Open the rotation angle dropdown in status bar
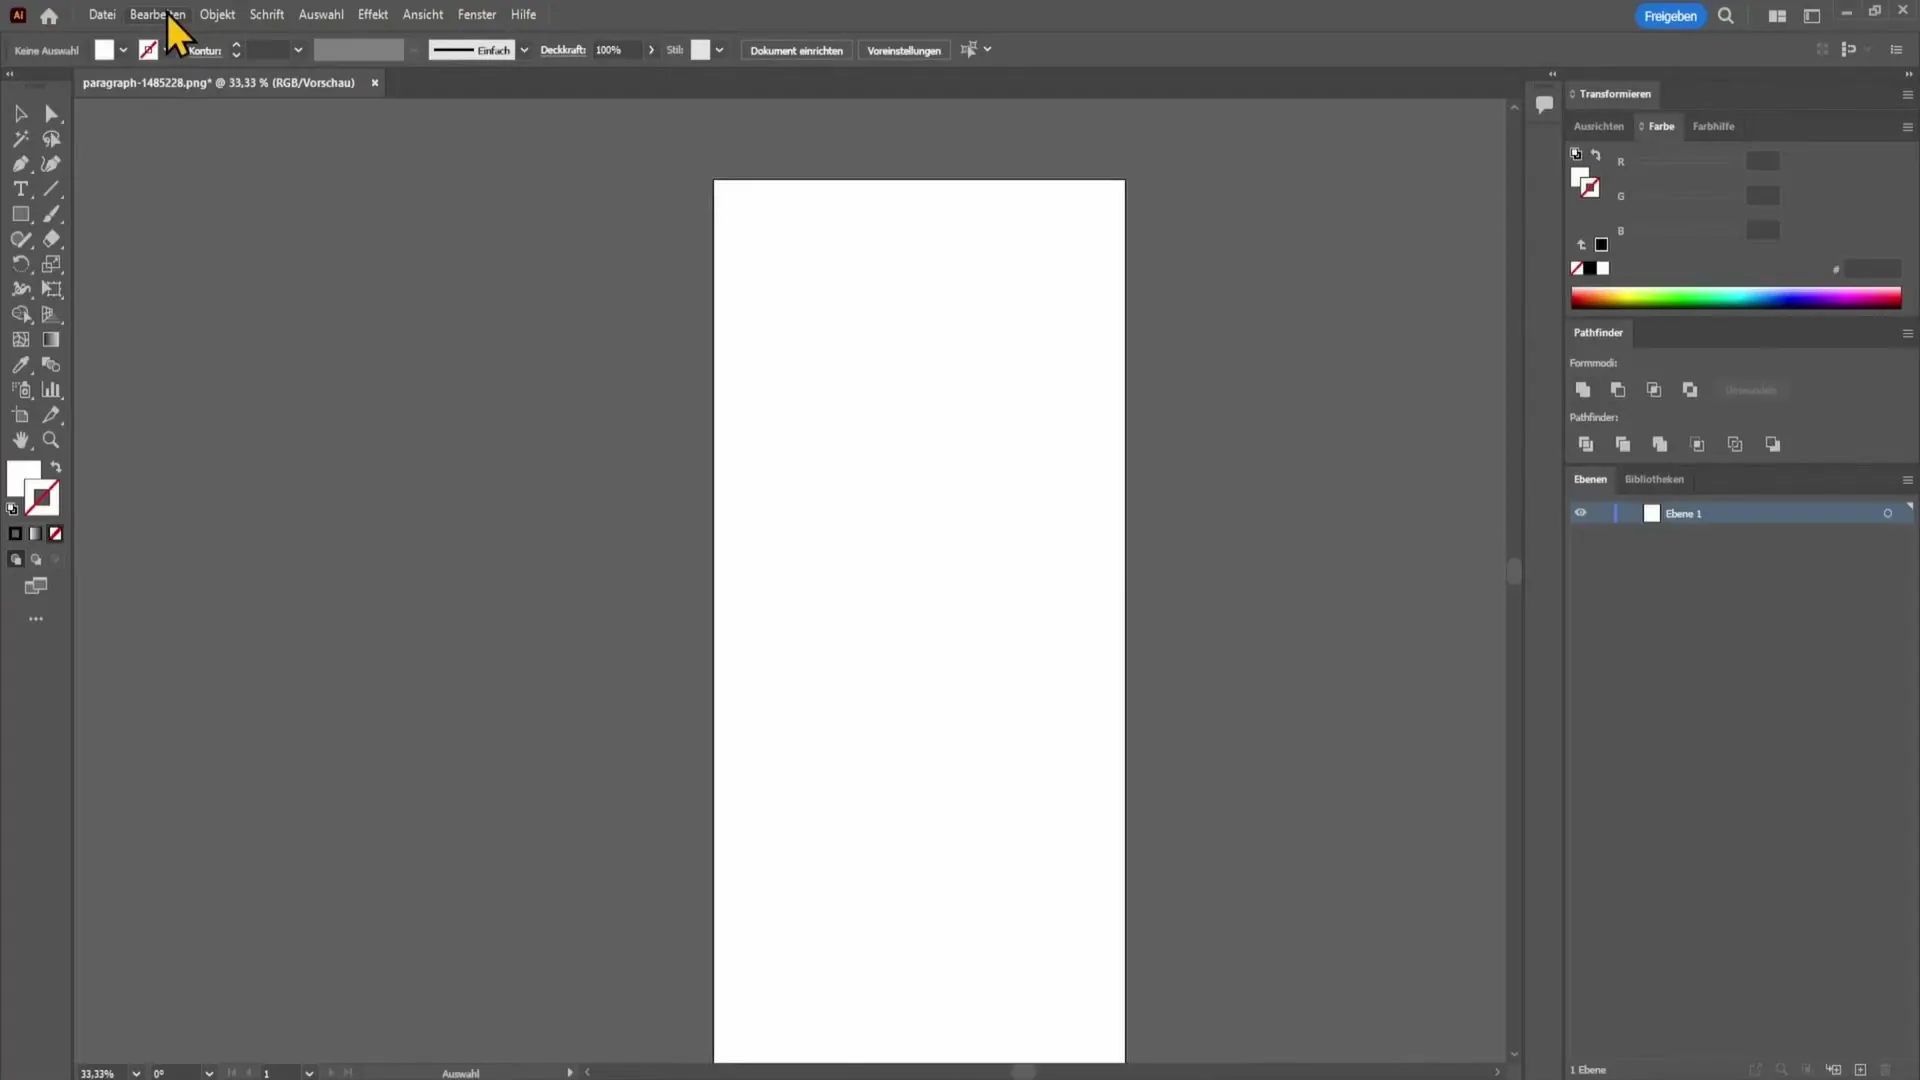This screenshot has width=1920, height=1080. click(209, 1073)
